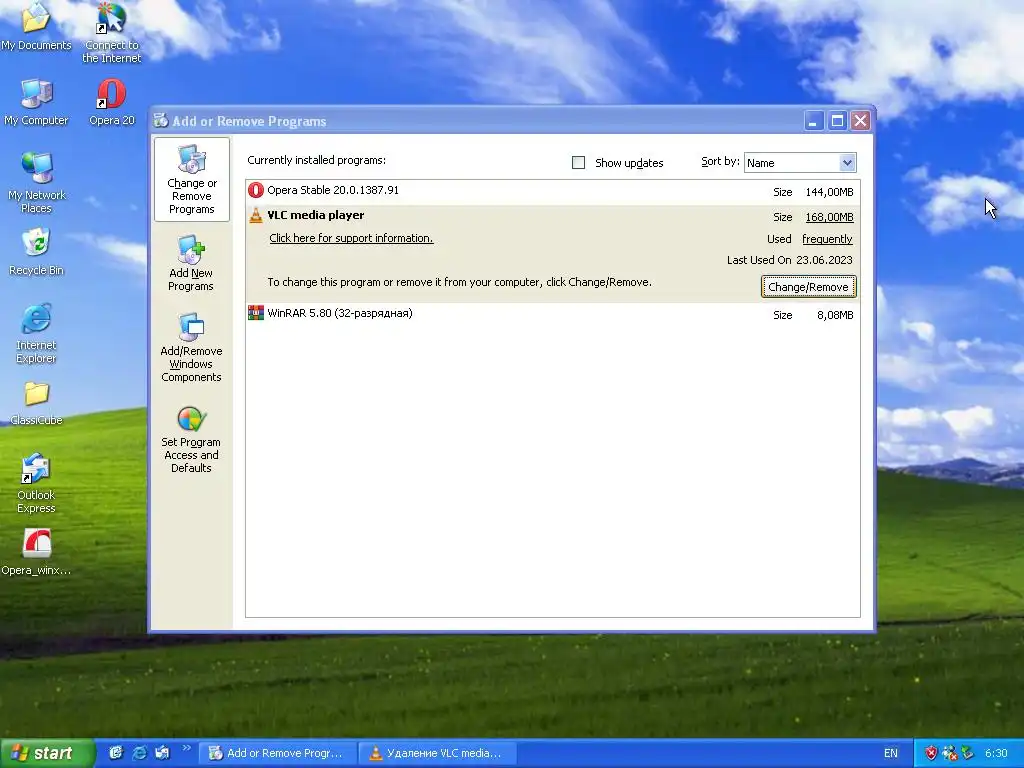Expand quick launch overflow chevron
1024x768 pixels.
(187, 748)
